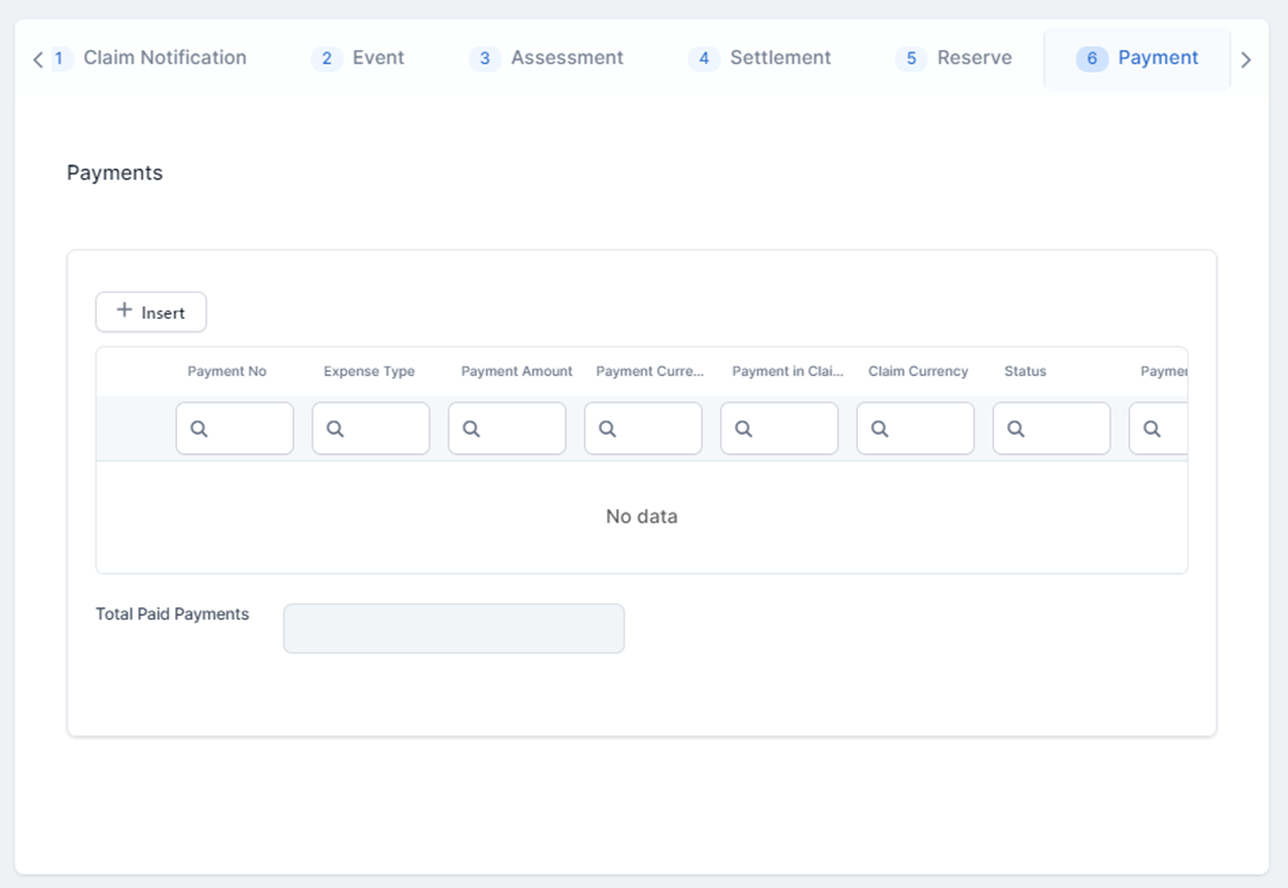Select the Reserve tab
Viewport: 1288px width, 888px height.
[x=973, y=58]
